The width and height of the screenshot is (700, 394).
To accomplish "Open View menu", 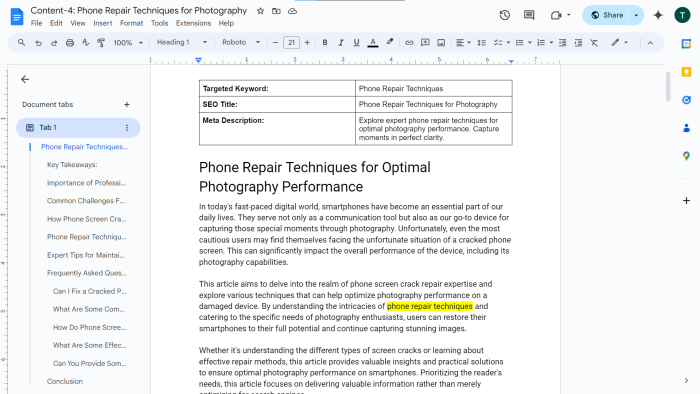I will tap(78, 23).
